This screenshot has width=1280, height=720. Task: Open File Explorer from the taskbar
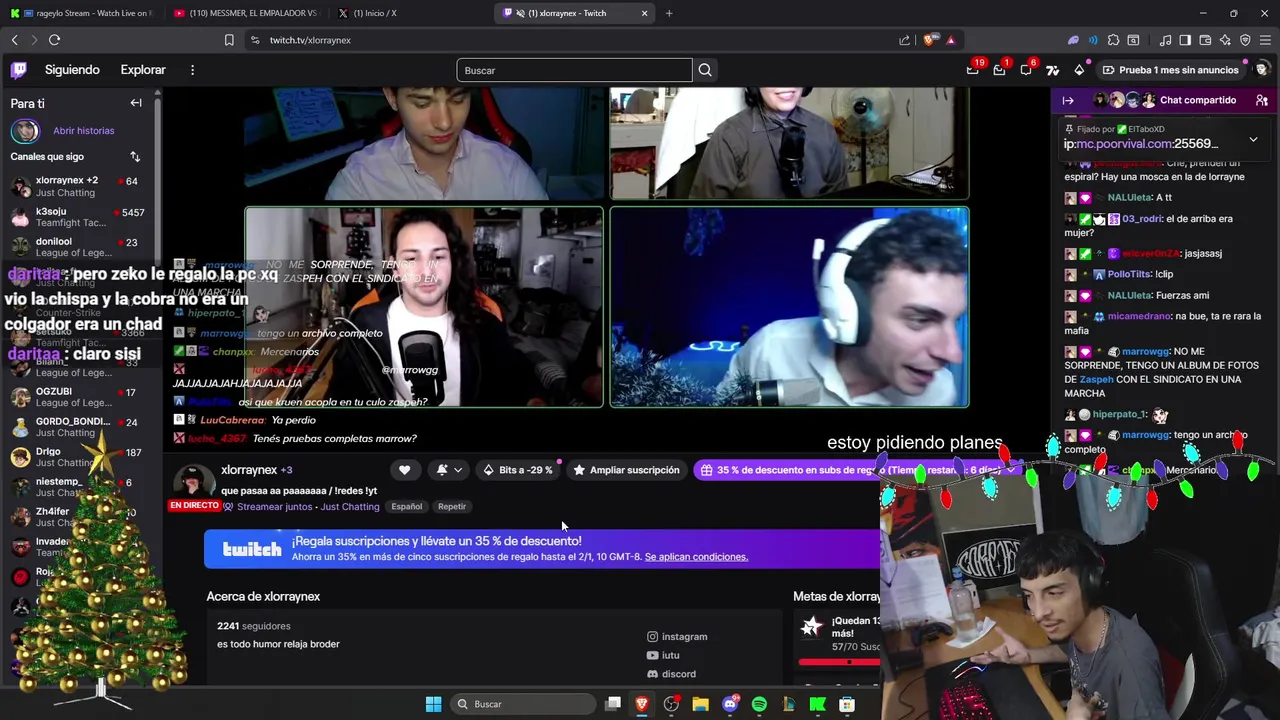pos(701,704)
